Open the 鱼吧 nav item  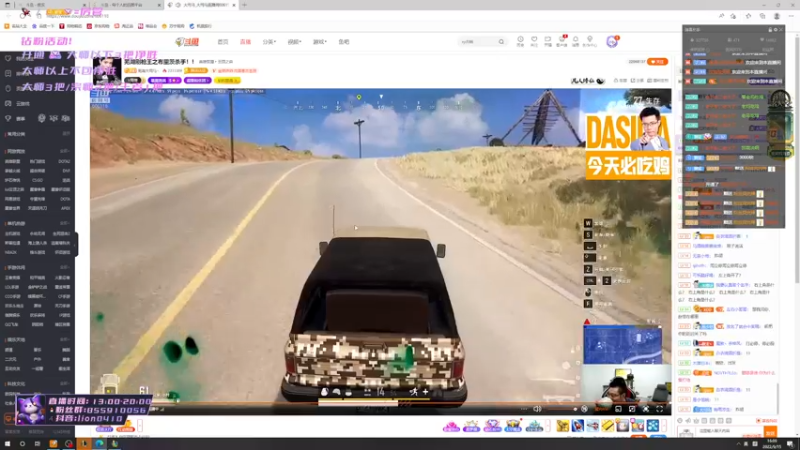tap(344, 42)
